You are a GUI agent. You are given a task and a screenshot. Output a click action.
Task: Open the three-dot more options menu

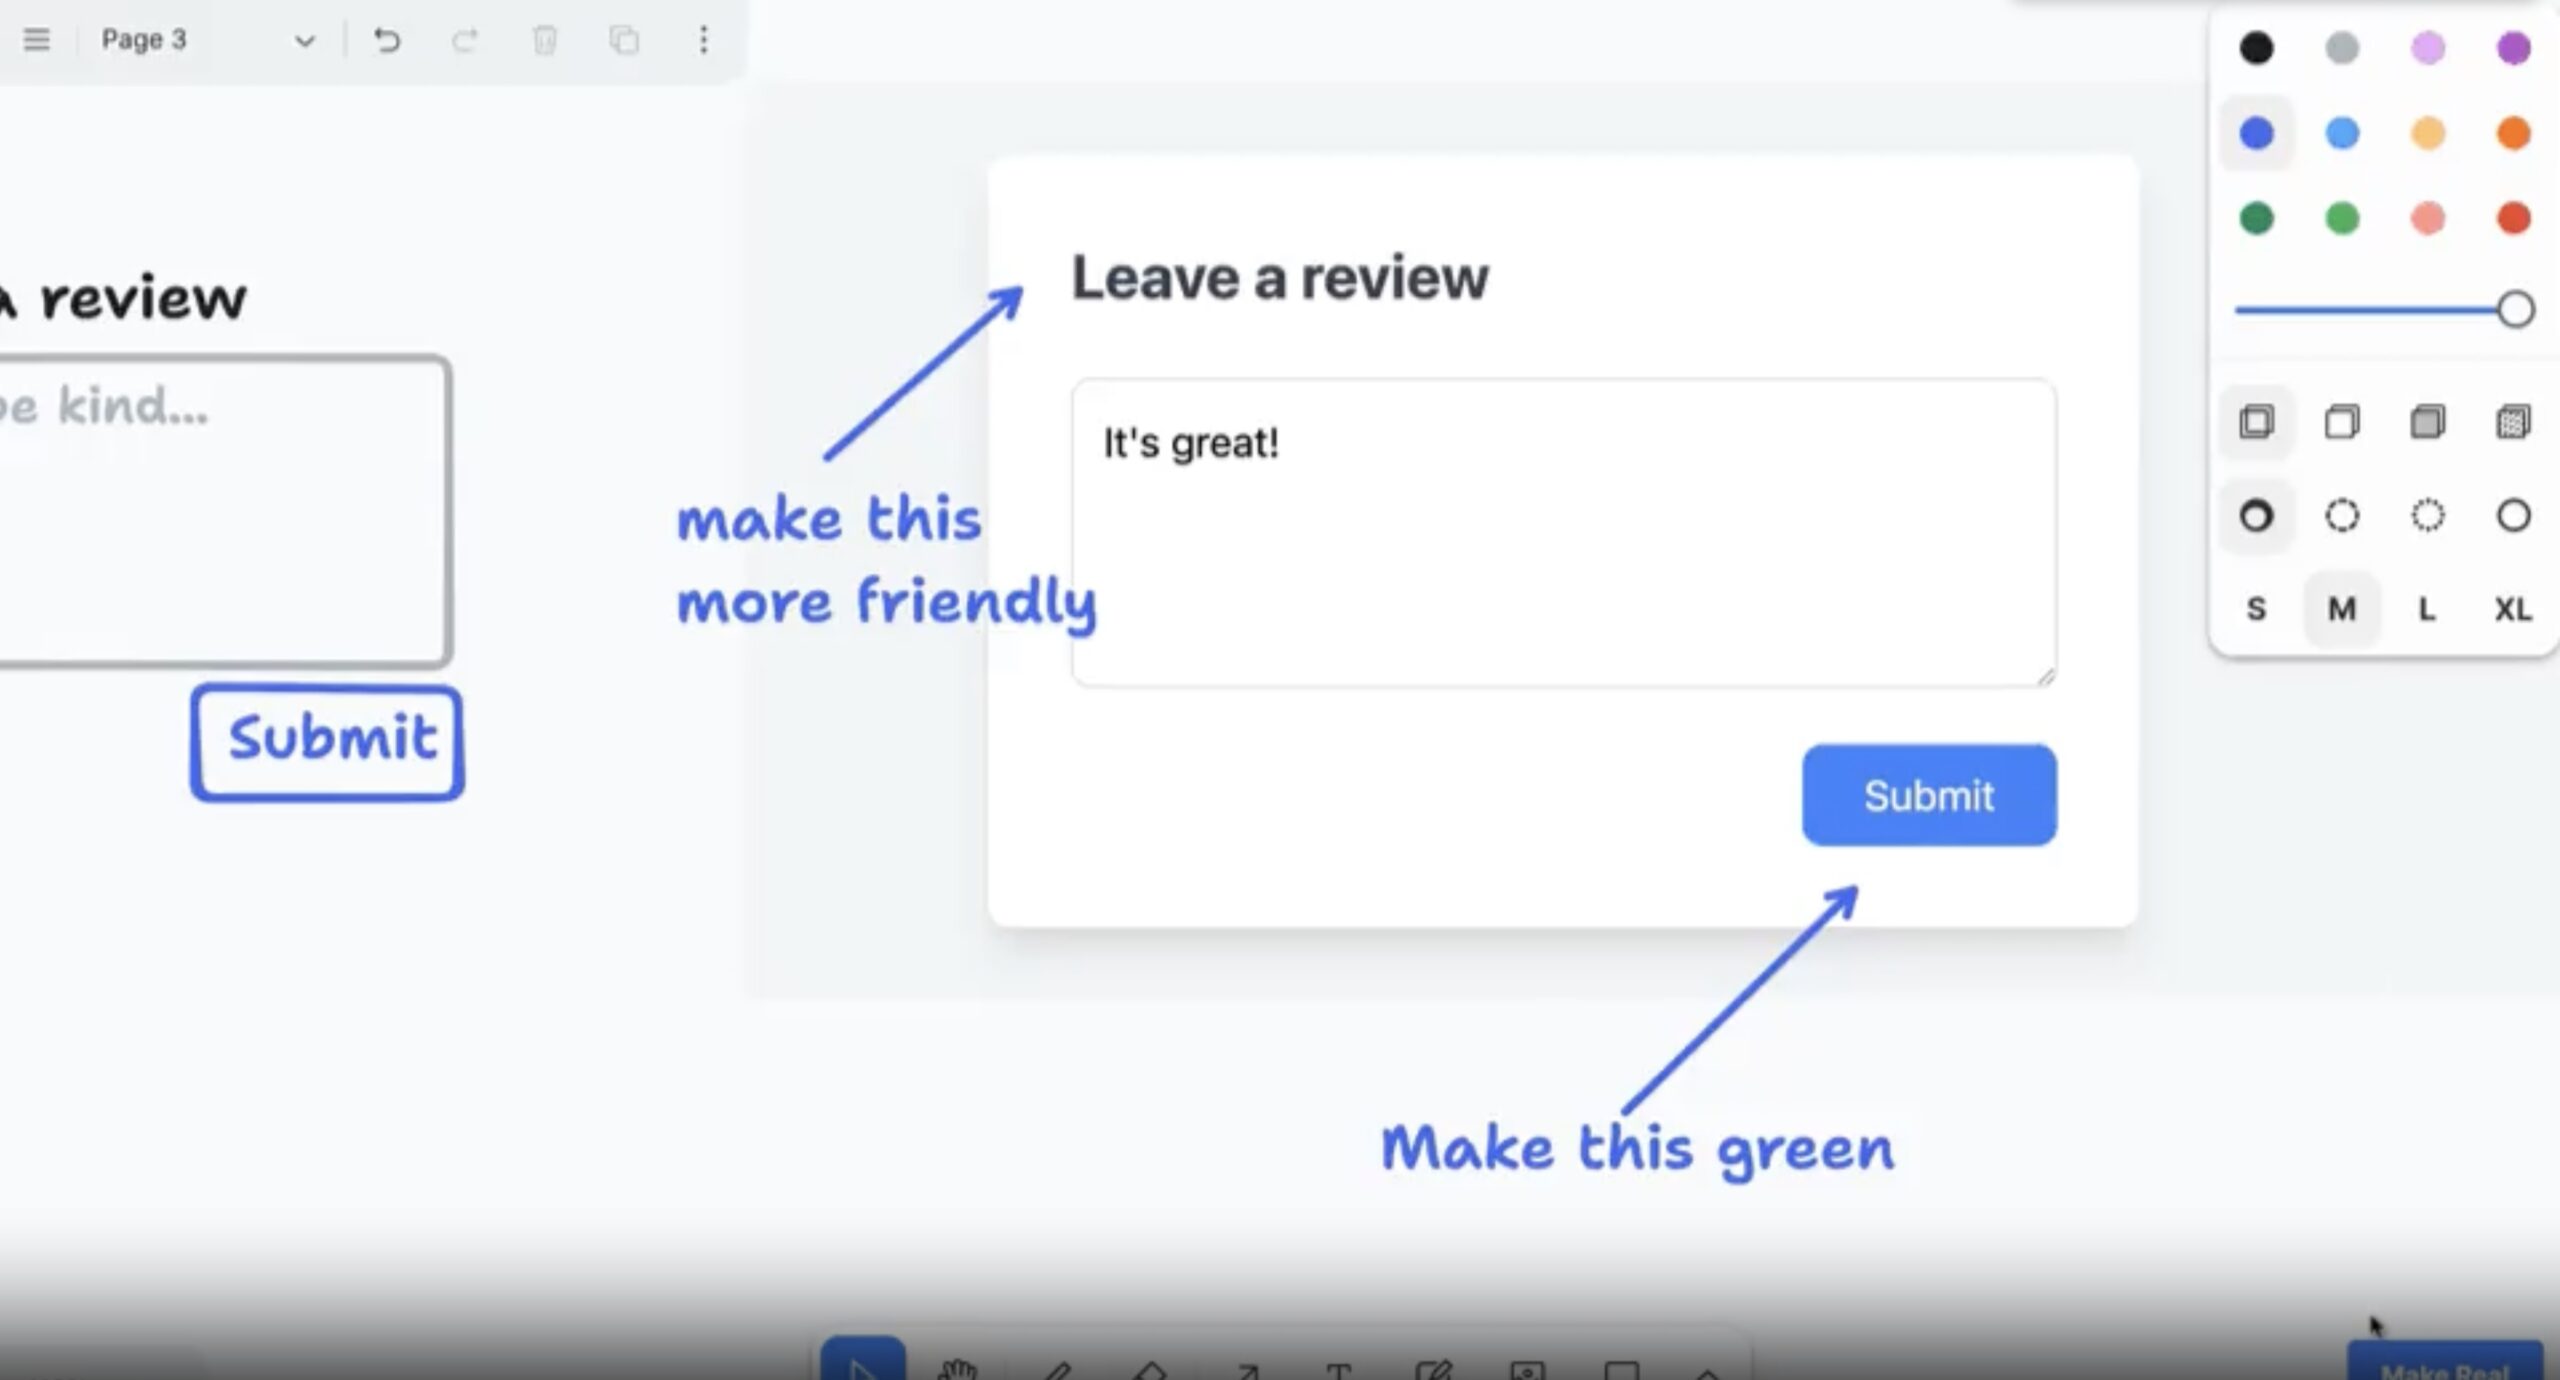coord(704,40)
